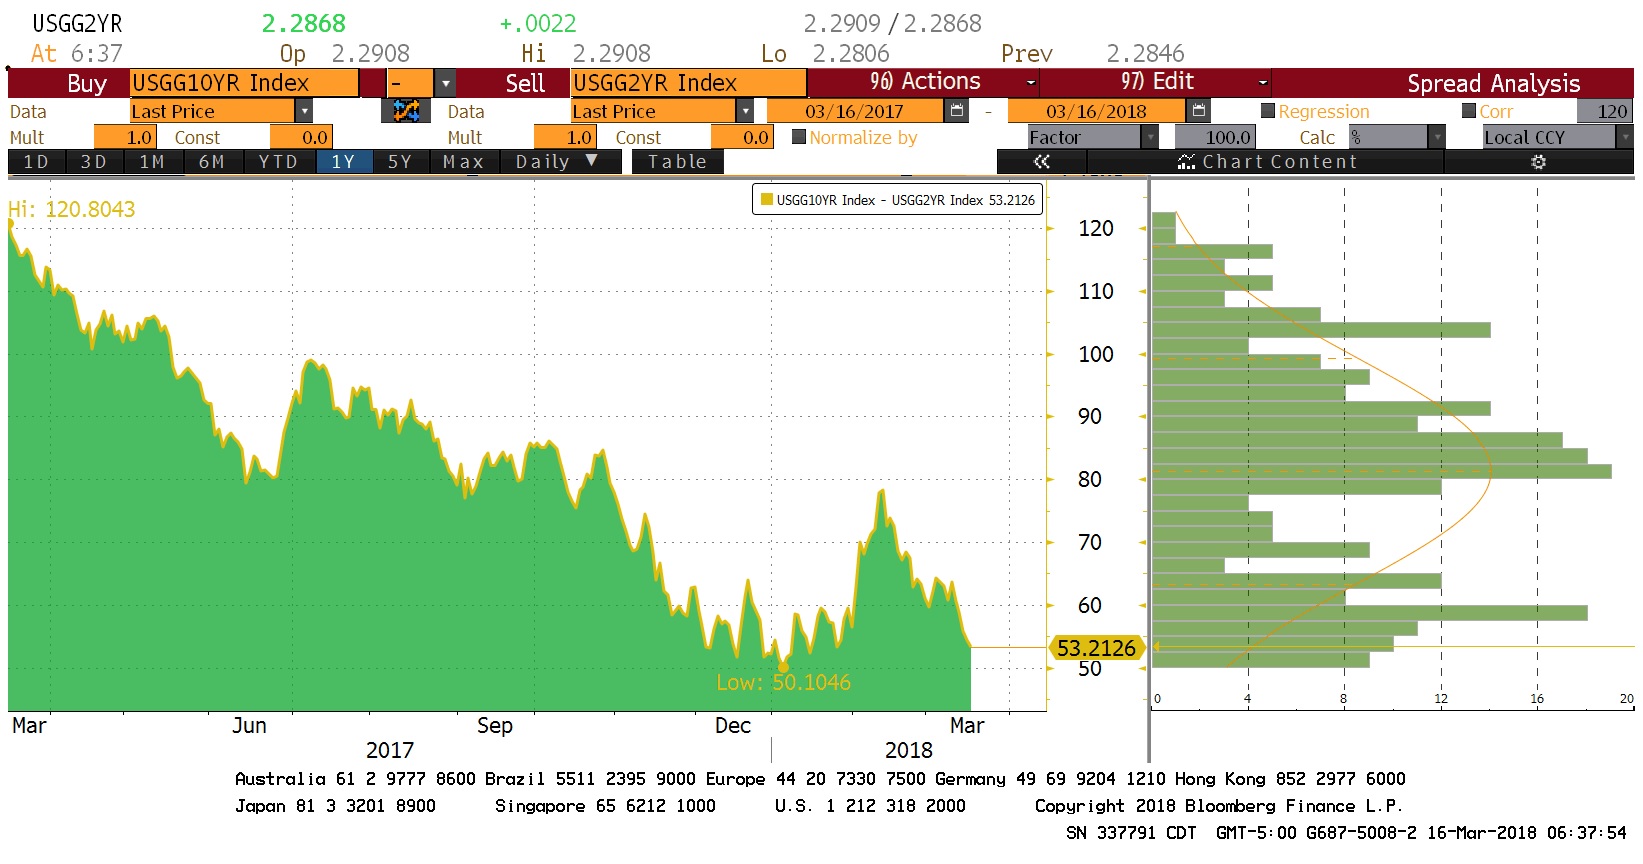Select the 1D range tab
Viewport: 1643px width, 864px height.
tap(36, 162)
